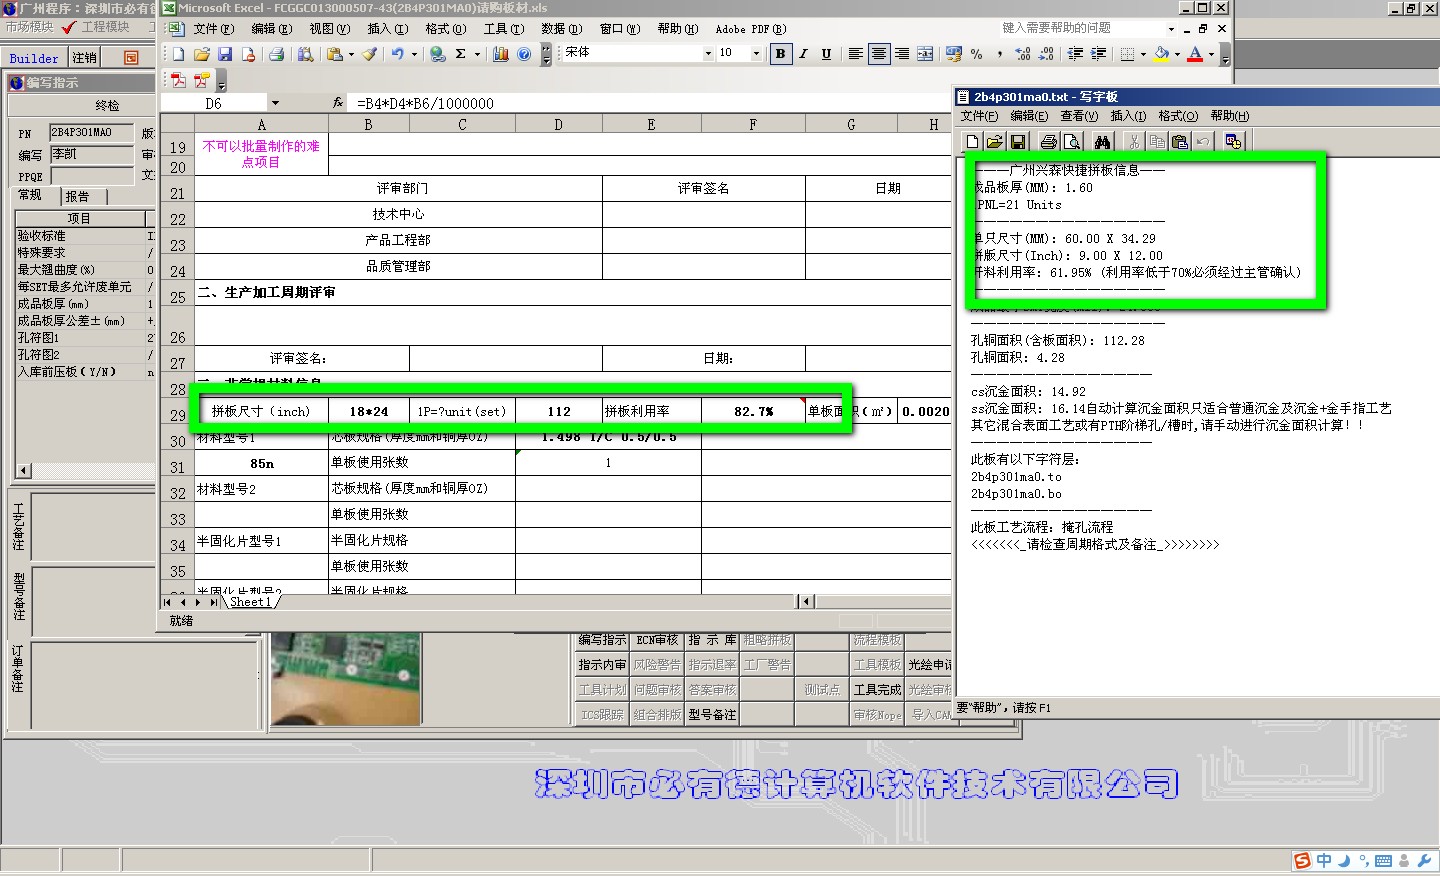Click Excel Help question mark icon
Screen dimensions: 1440x876
point(524,54)
